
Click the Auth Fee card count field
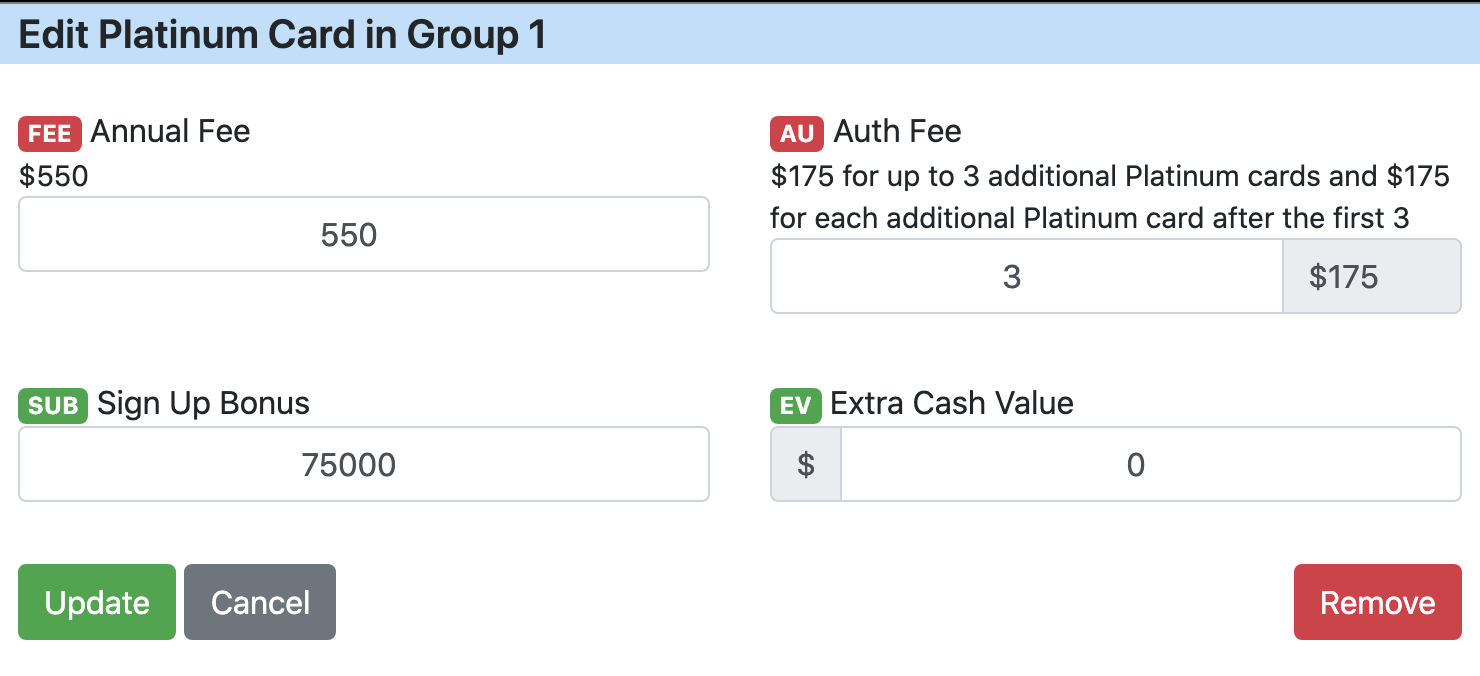[1026, 276]
